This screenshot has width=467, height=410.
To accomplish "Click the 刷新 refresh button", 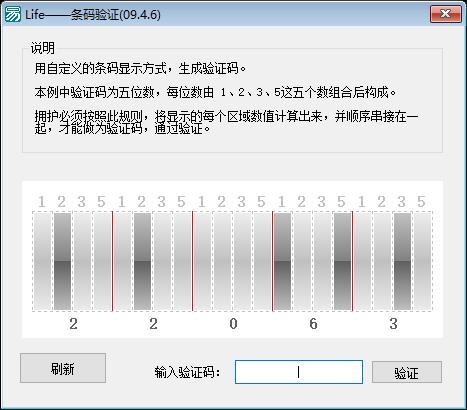I will pos(63,368).
